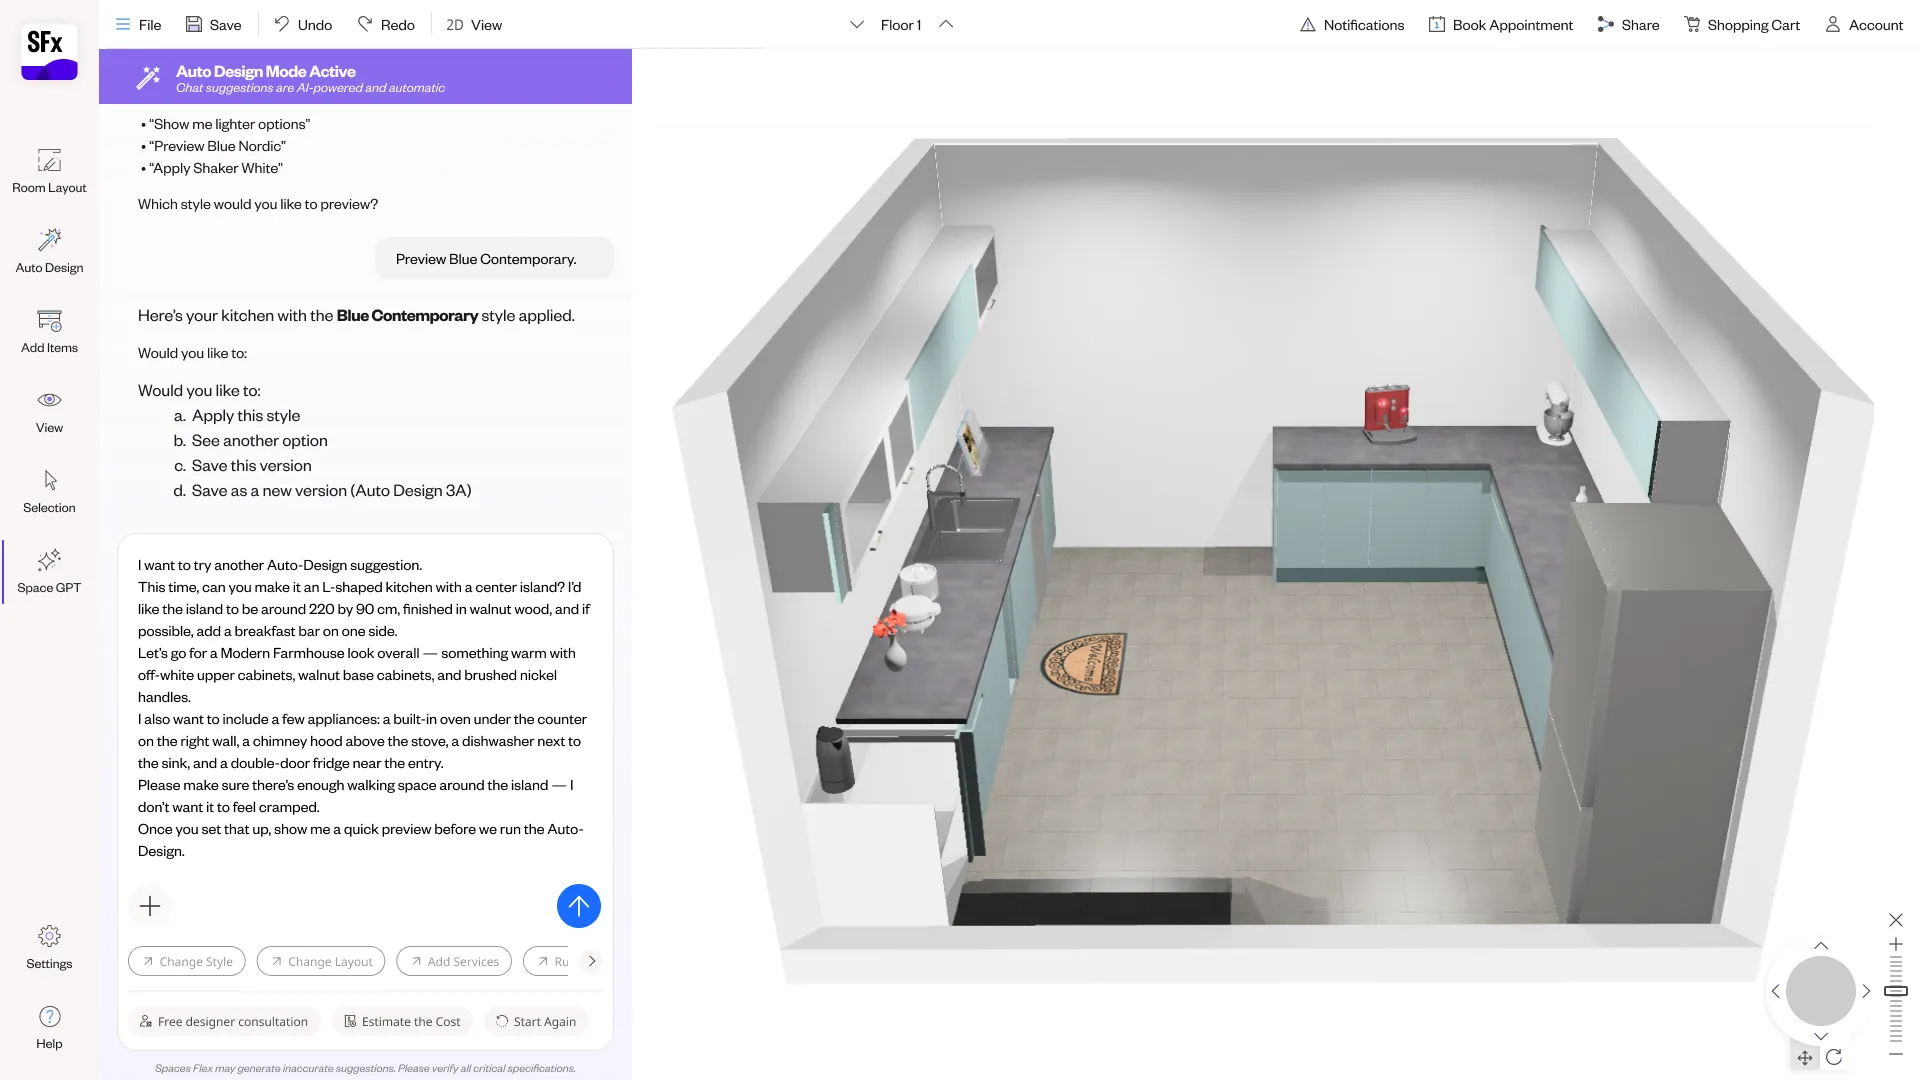Toggle the 2D View mode
This screenshot has height=1080, width=1920.
pos(474,25)
